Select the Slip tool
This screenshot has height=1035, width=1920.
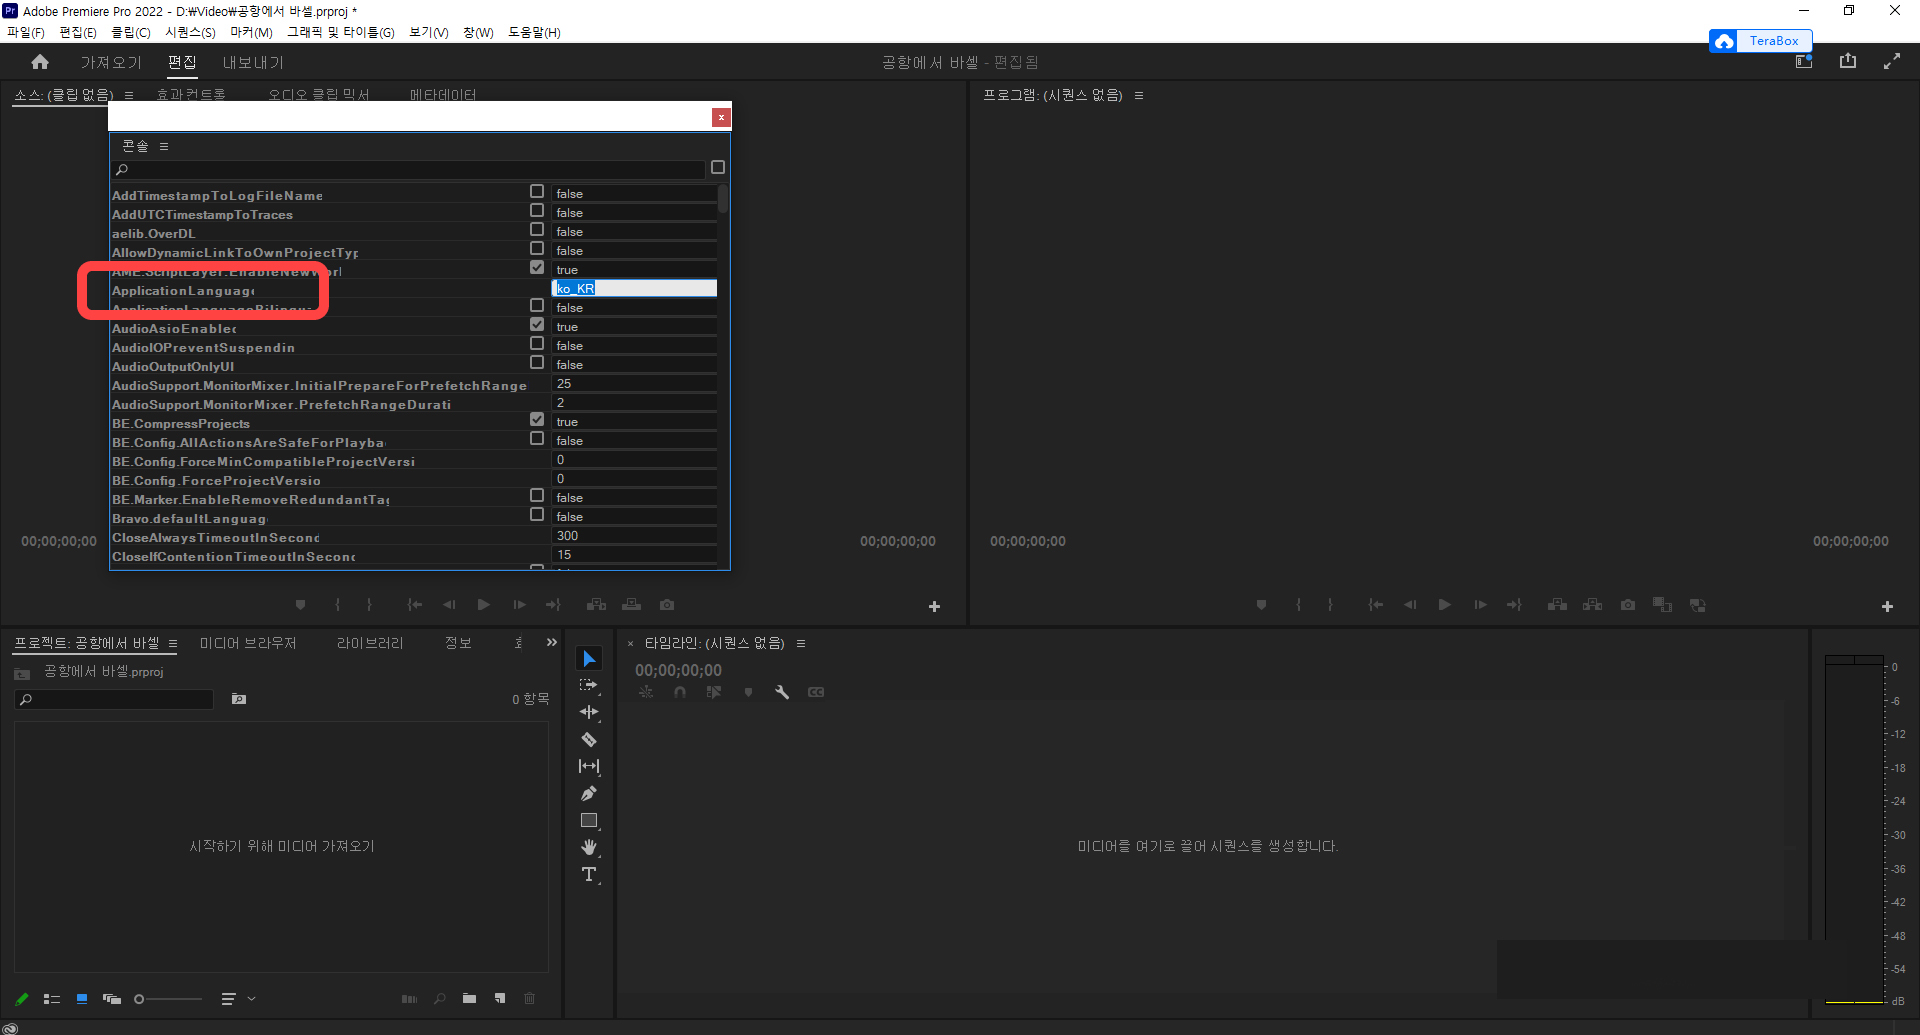pyautogui.click(x=589, y=766)
